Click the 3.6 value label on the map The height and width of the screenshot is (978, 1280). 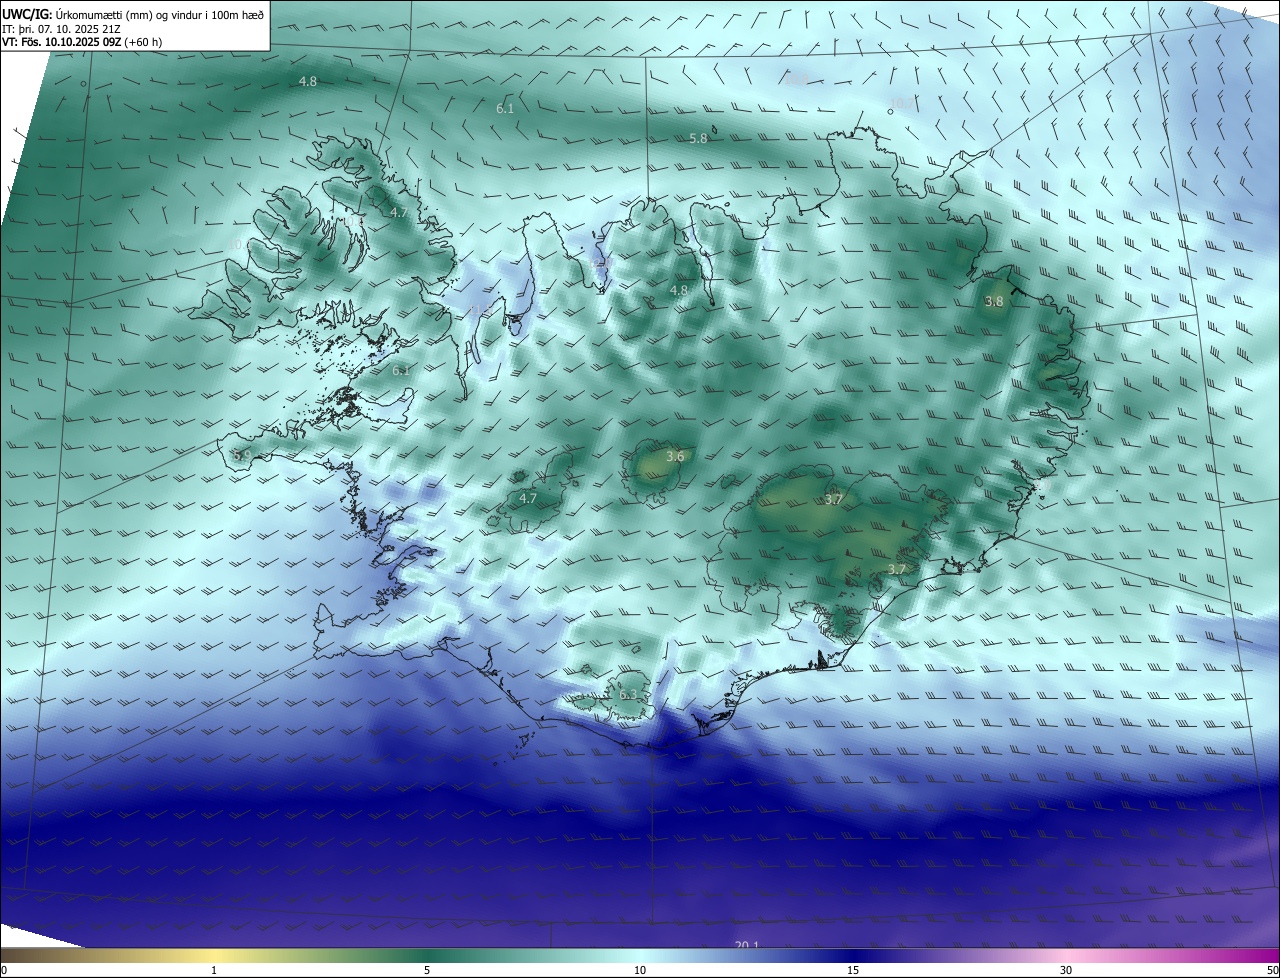(x=675, y=456)
